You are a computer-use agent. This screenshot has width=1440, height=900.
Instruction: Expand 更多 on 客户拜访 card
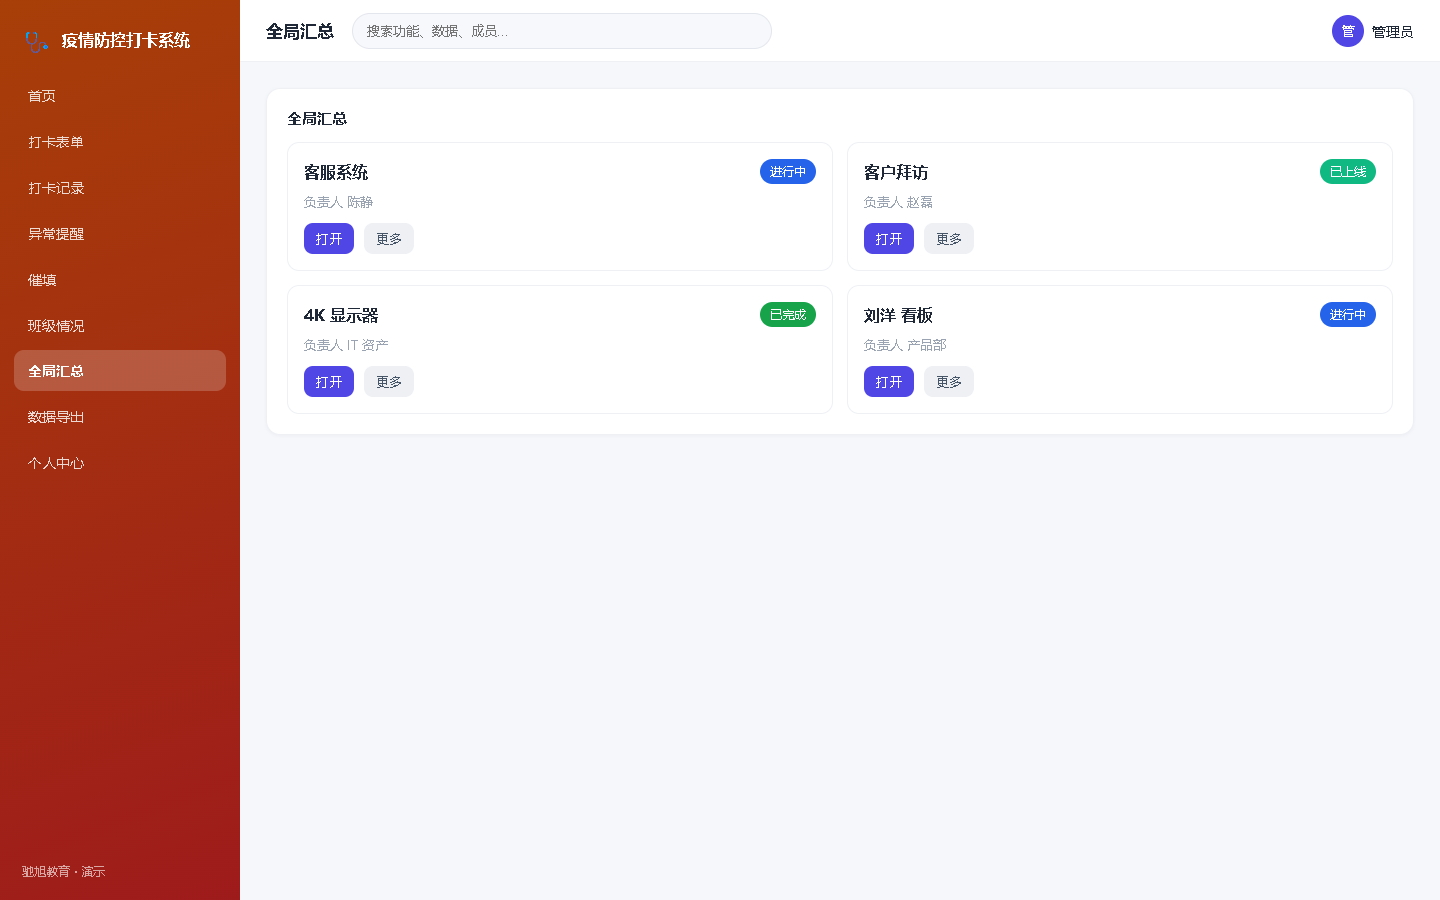click(949, 239)
